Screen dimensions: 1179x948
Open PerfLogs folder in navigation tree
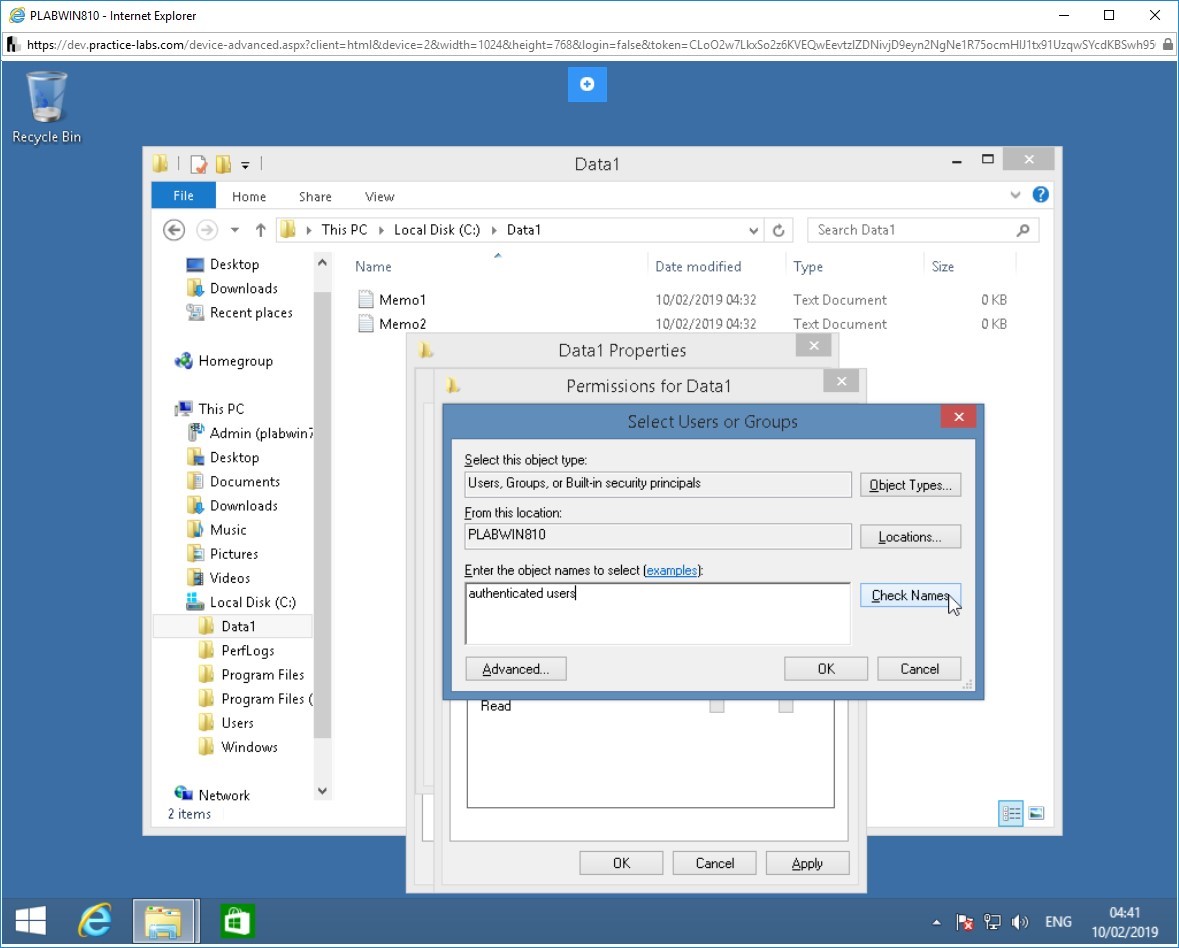coord(247,650)
